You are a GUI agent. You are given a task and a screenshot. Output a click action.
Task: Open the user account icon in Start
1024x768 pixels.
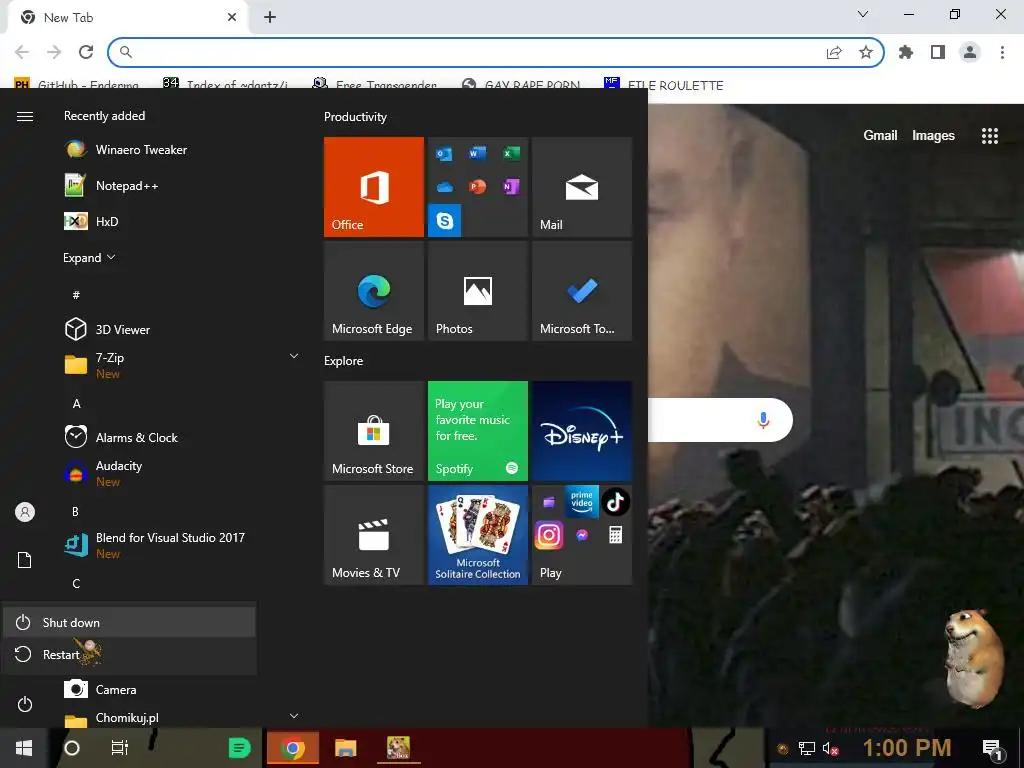(x=25, y=512)
